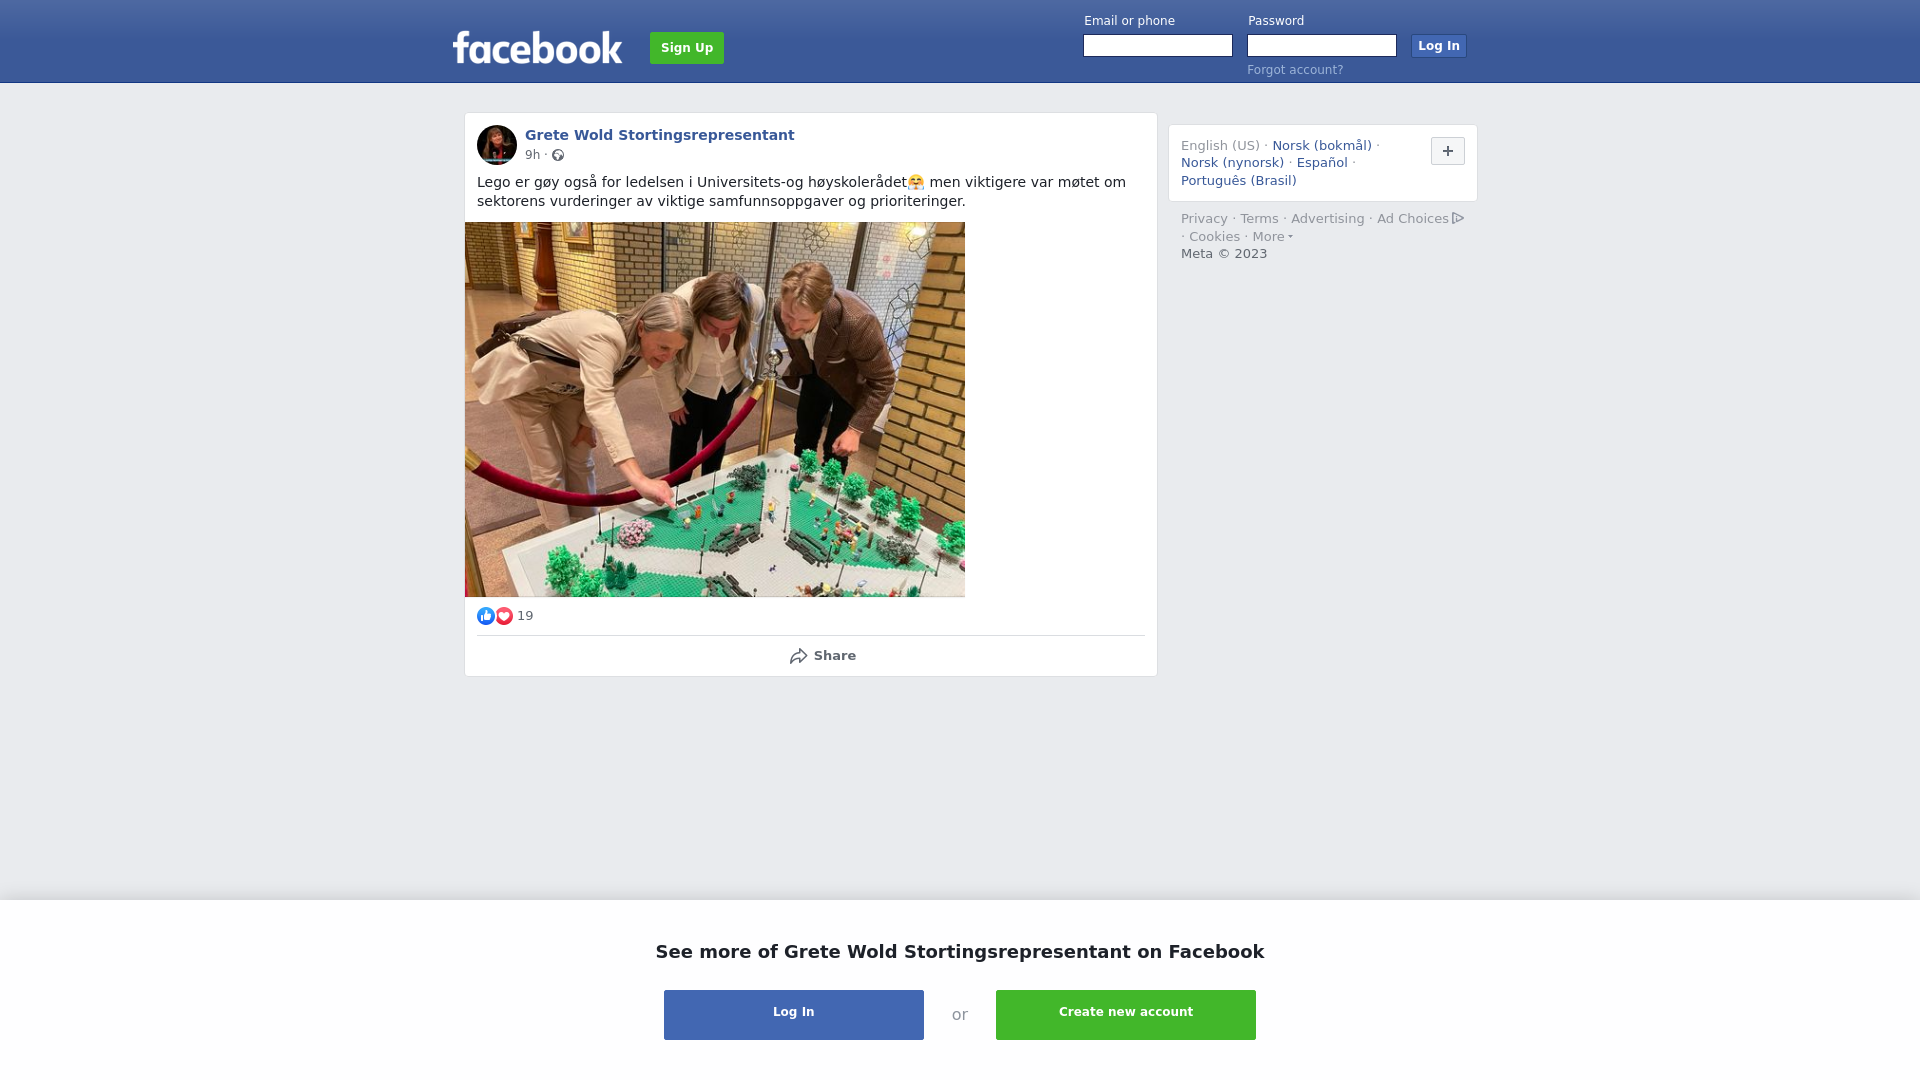Open the 19 reactions count

click(x=525, y=616)
